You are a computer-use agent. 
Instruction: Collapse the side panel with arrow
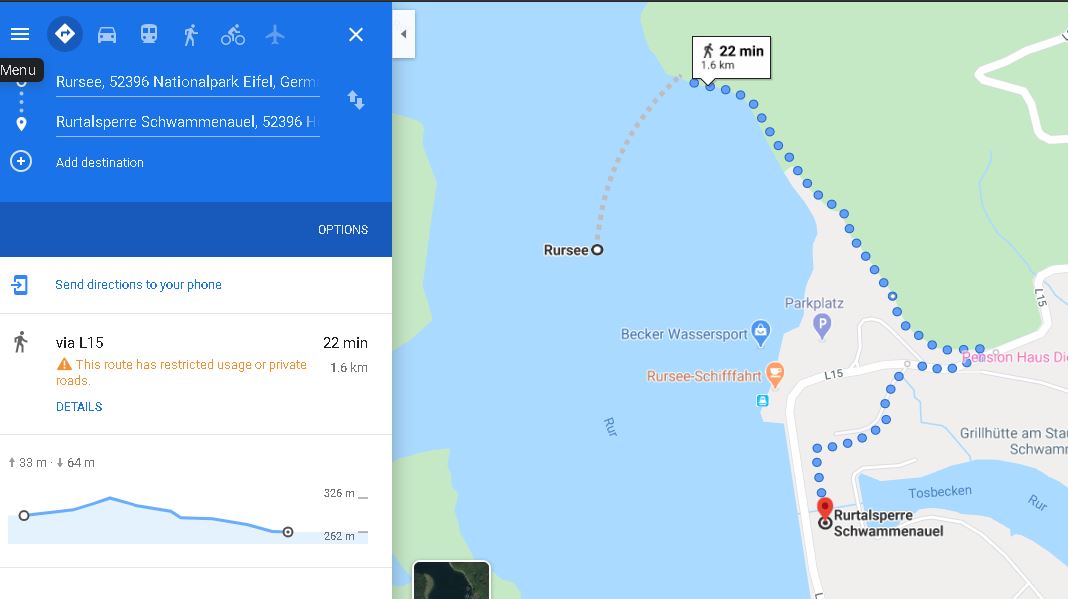coord(403,34)
